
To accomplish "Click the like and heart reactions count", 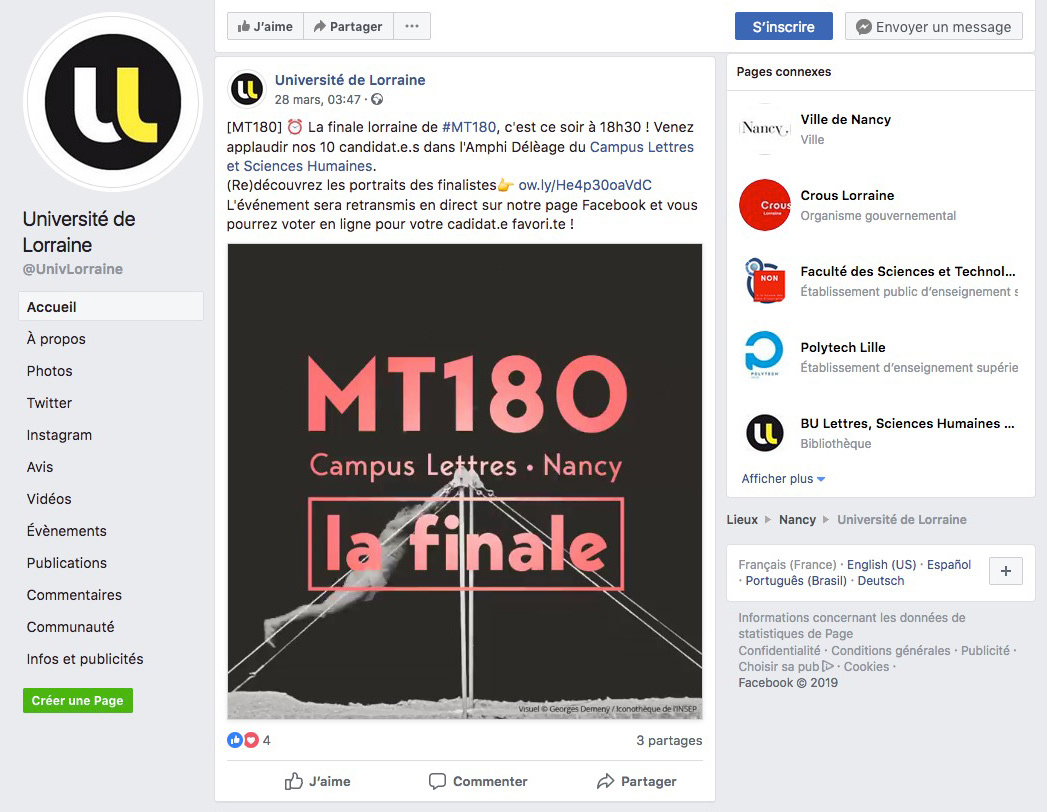I will tap(249, 740).
